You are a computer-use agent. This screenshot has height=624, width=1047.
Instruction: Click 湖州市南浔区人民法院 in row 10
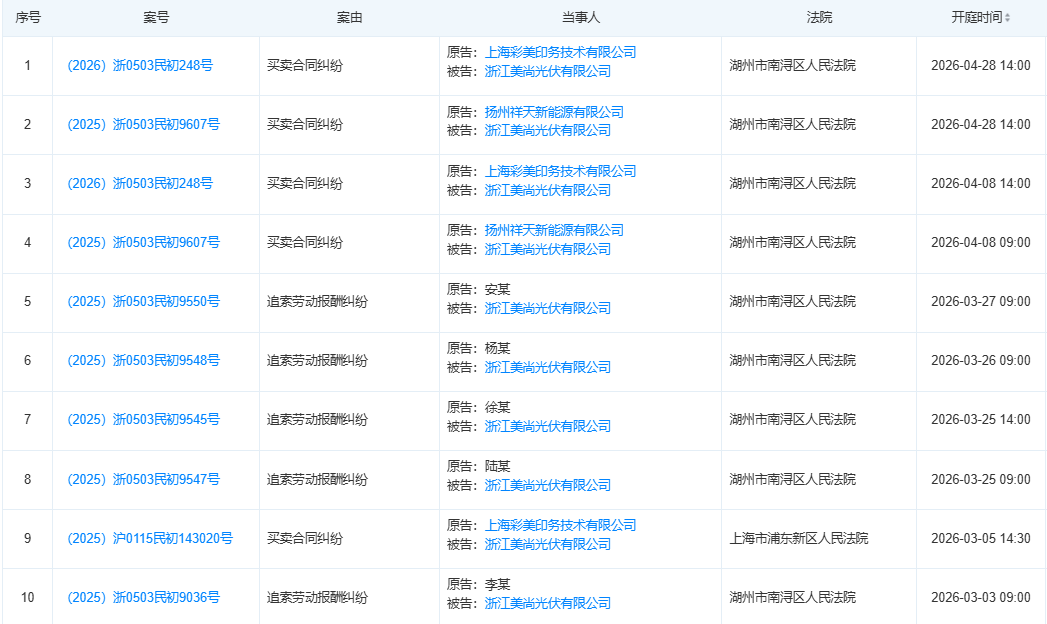point(793,597)
